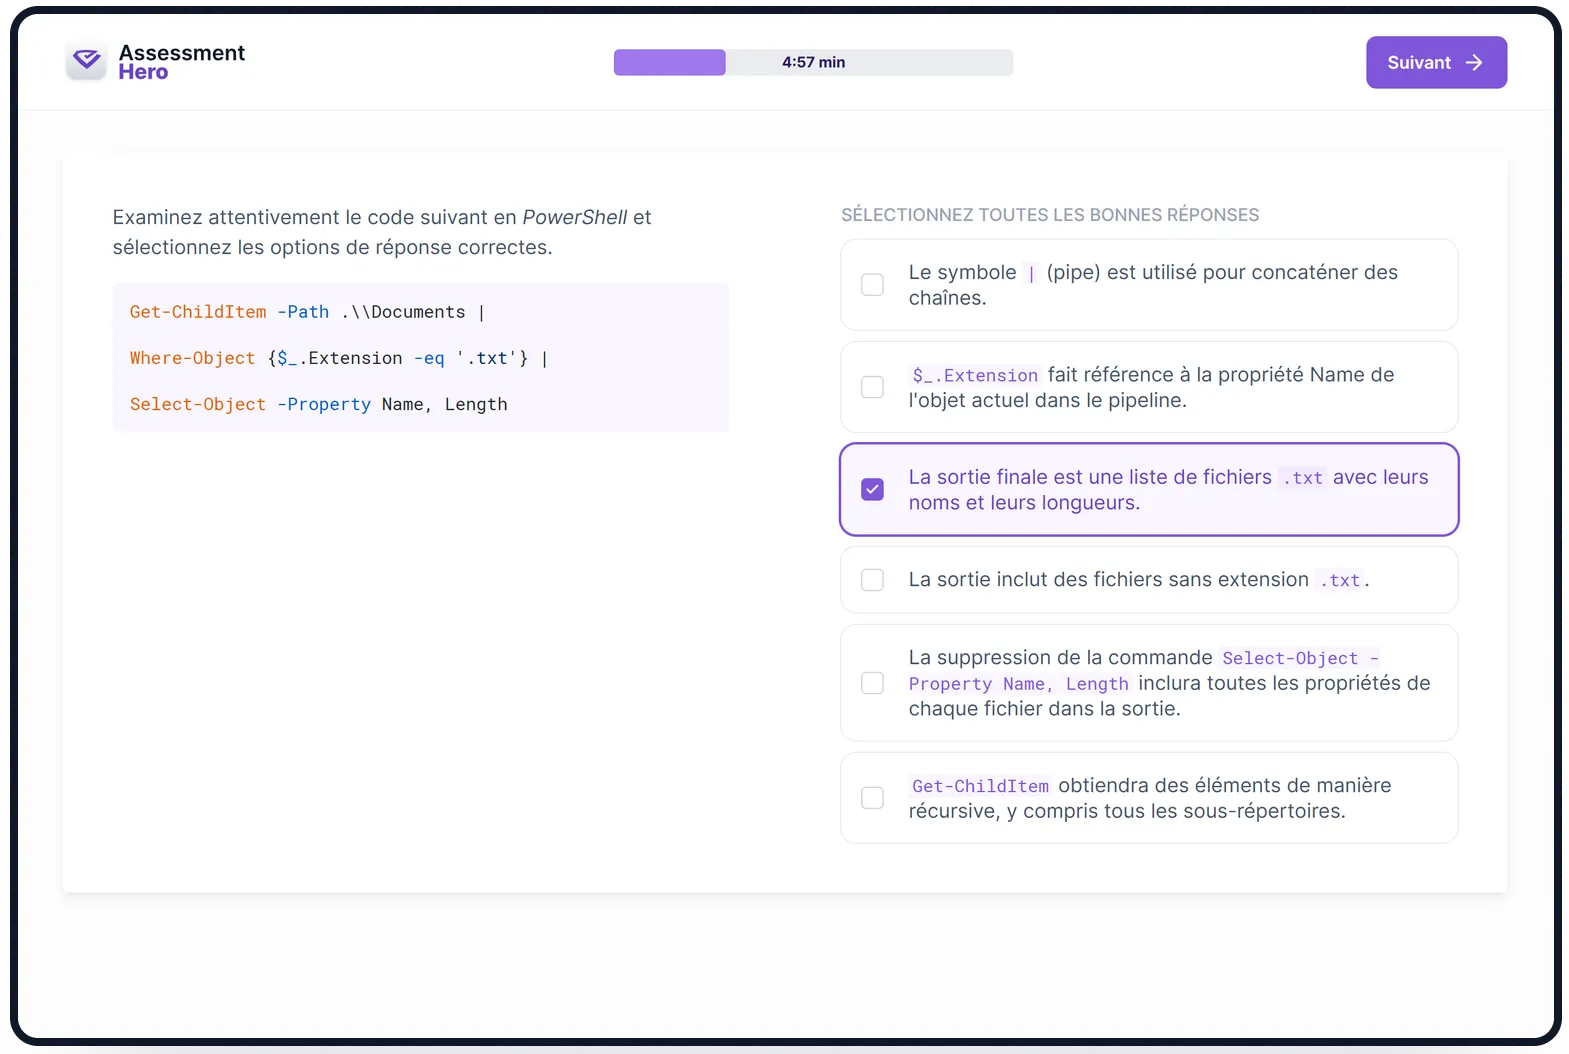Click the '.txt' code tag in selected answer
This screenshot has width=1569, height=1054.
[x=1302, y=478]
